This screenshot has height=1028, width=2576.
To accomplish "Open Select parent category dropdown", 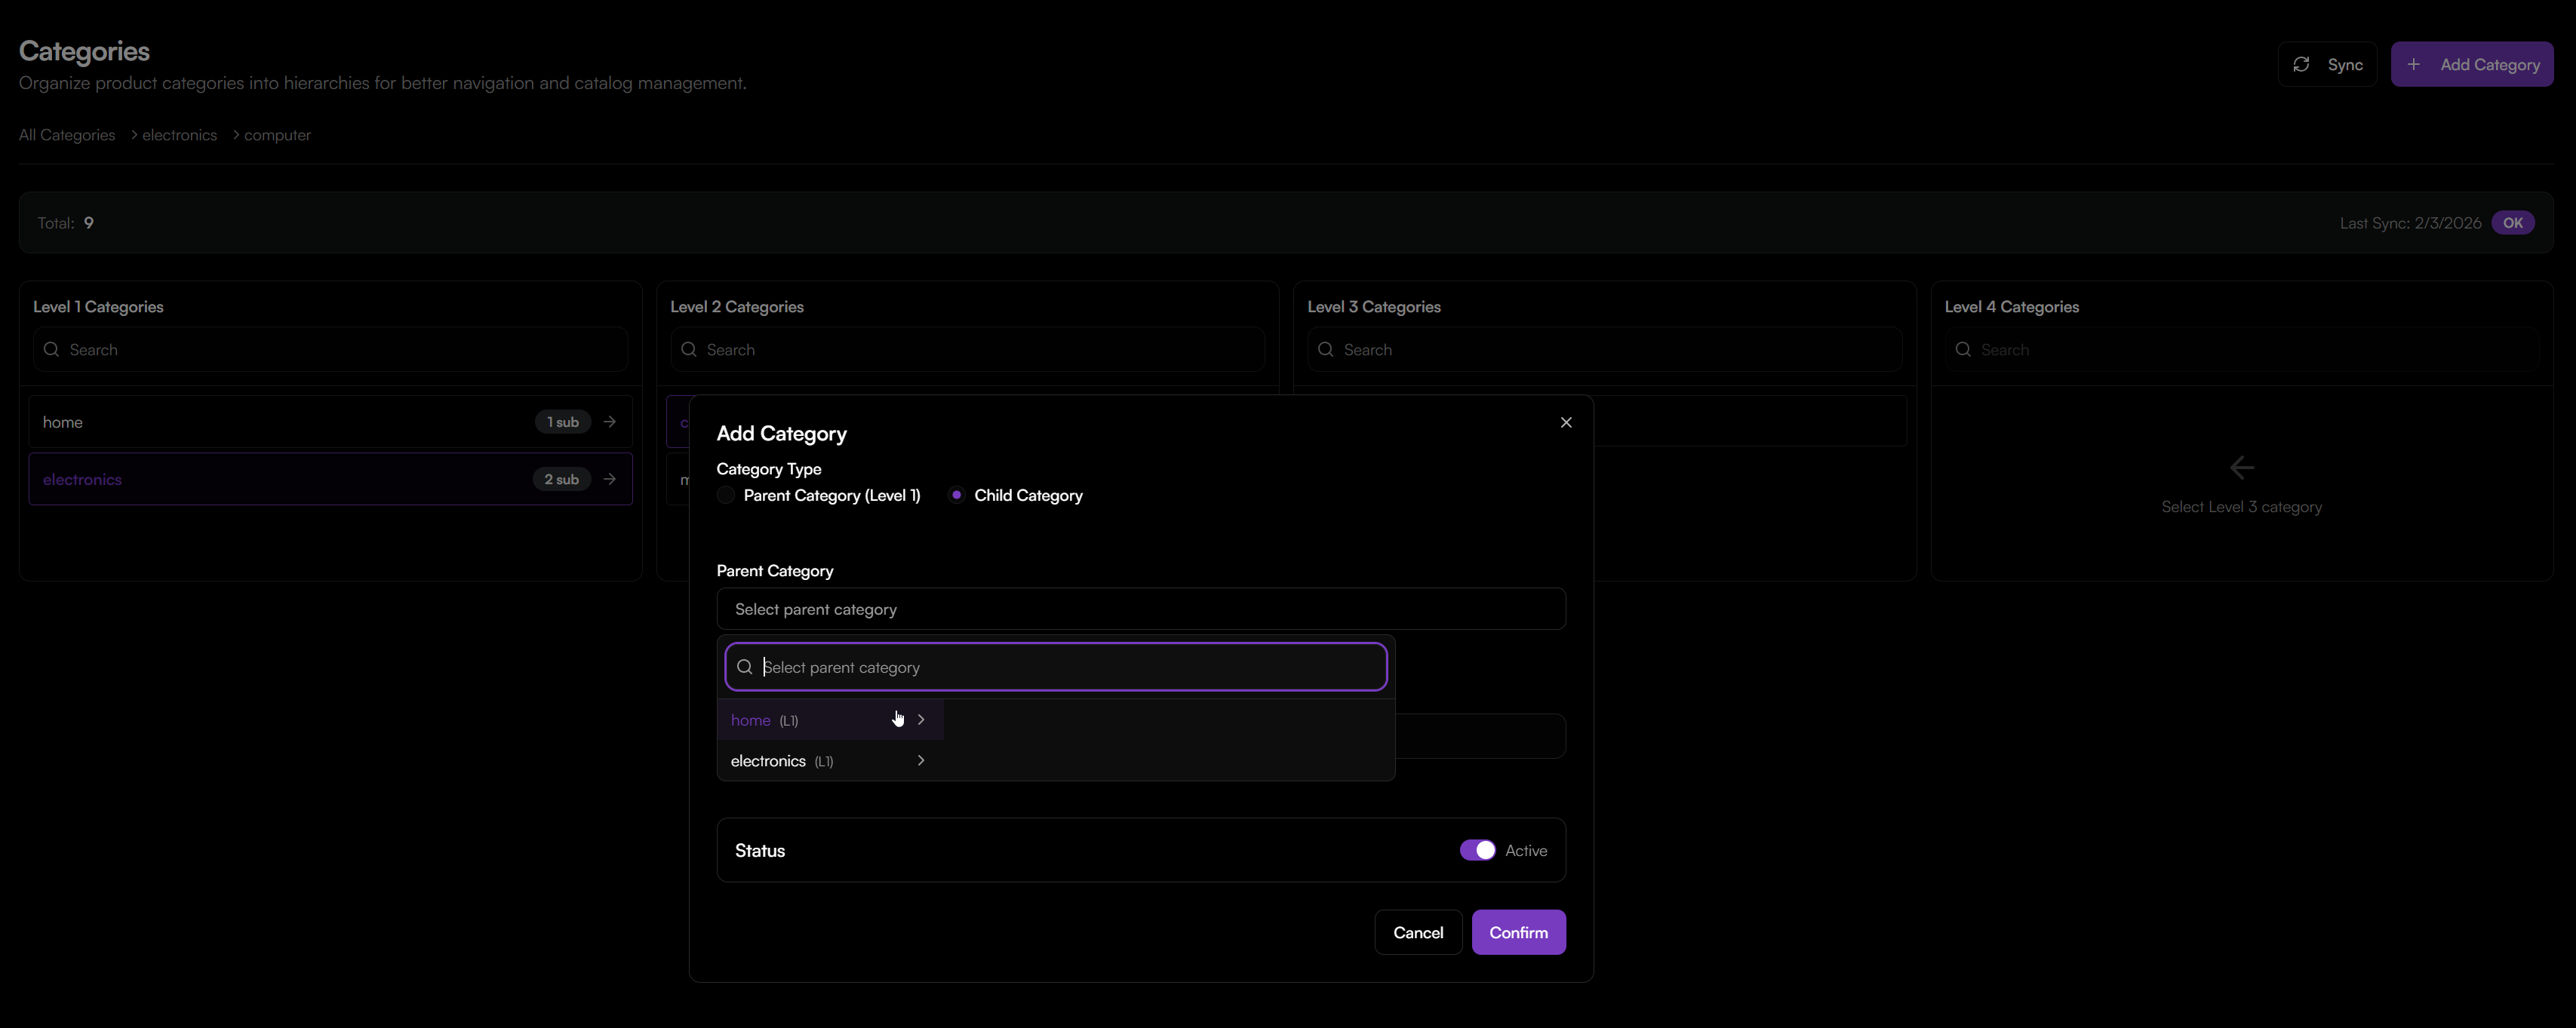I will [1140, 609].
